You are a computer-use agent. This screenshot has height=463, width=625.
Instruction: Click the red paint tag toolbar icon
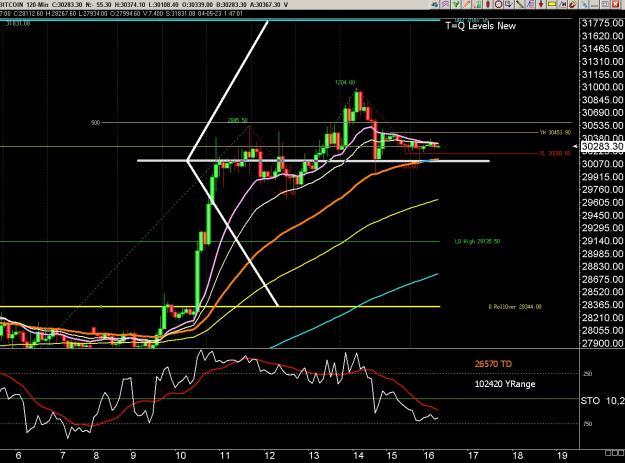point(573,4)
